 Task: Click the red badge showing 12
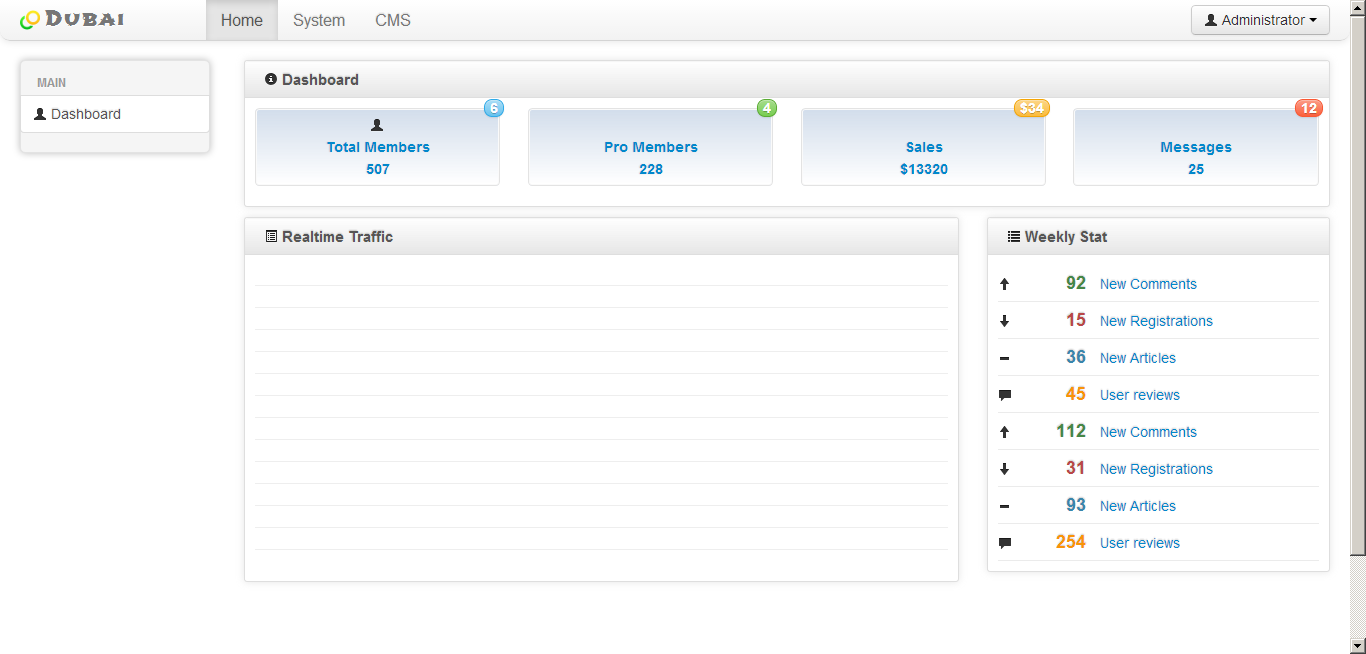[x=1309, y=108]
